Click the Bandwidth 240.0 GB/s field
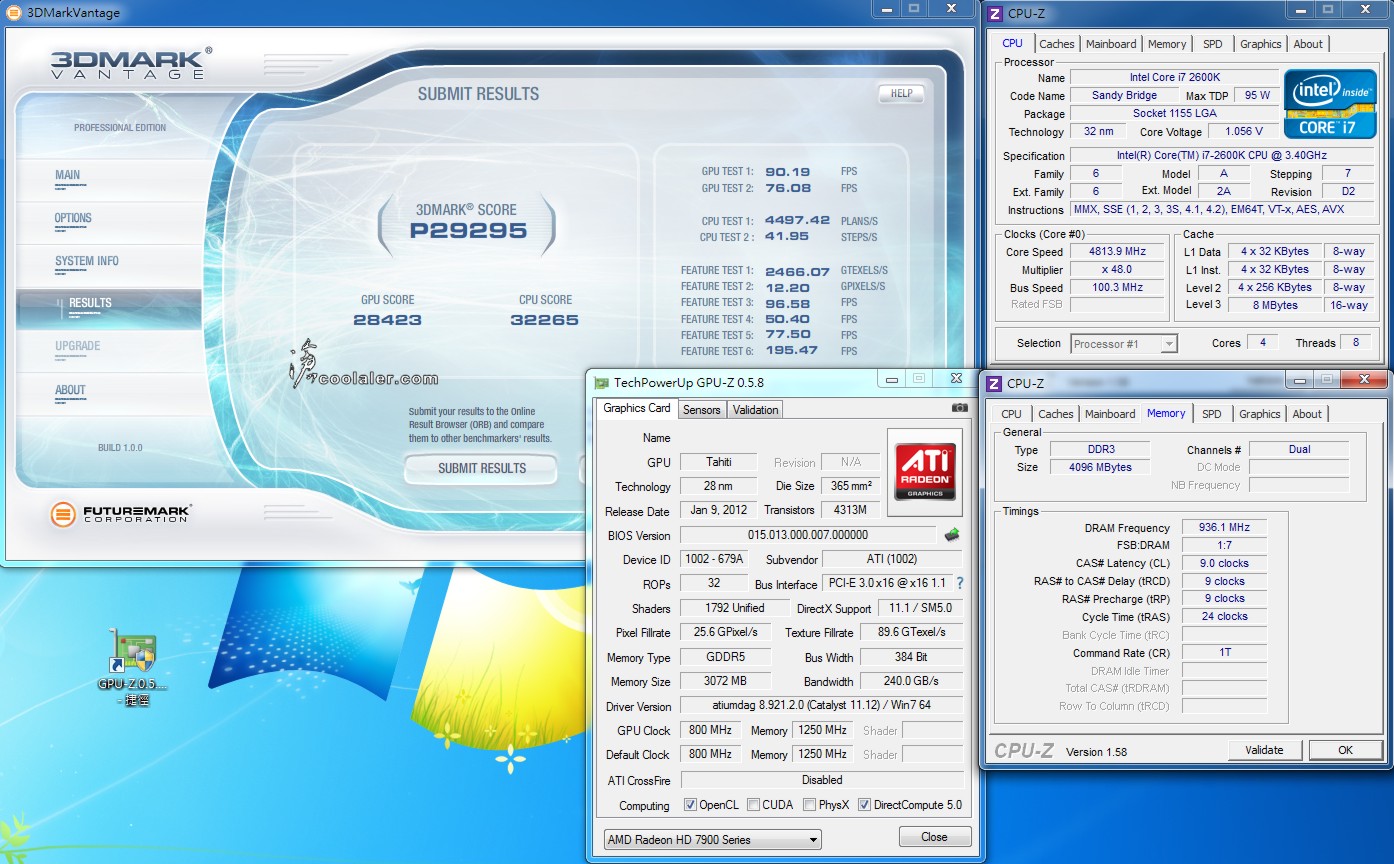The image size is (1394, 864). tap(911, 681)
